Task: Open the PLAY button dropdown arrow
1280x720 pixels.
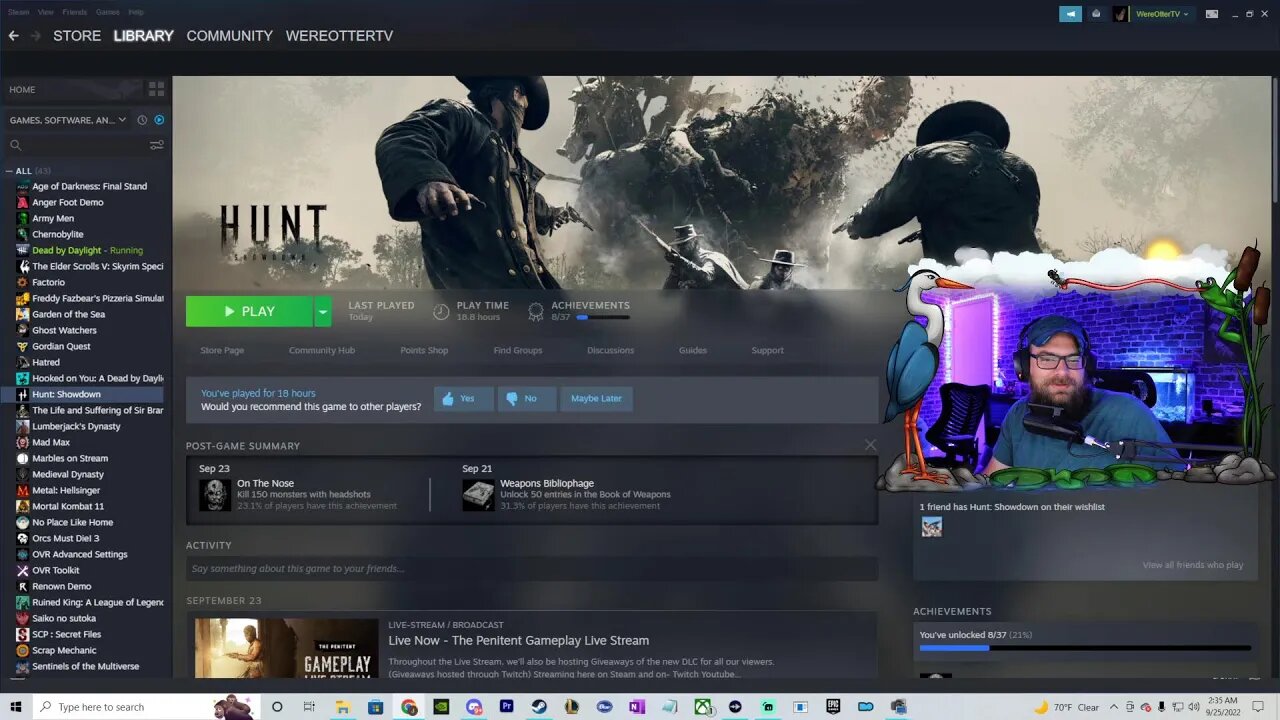Action: point(322,311)
